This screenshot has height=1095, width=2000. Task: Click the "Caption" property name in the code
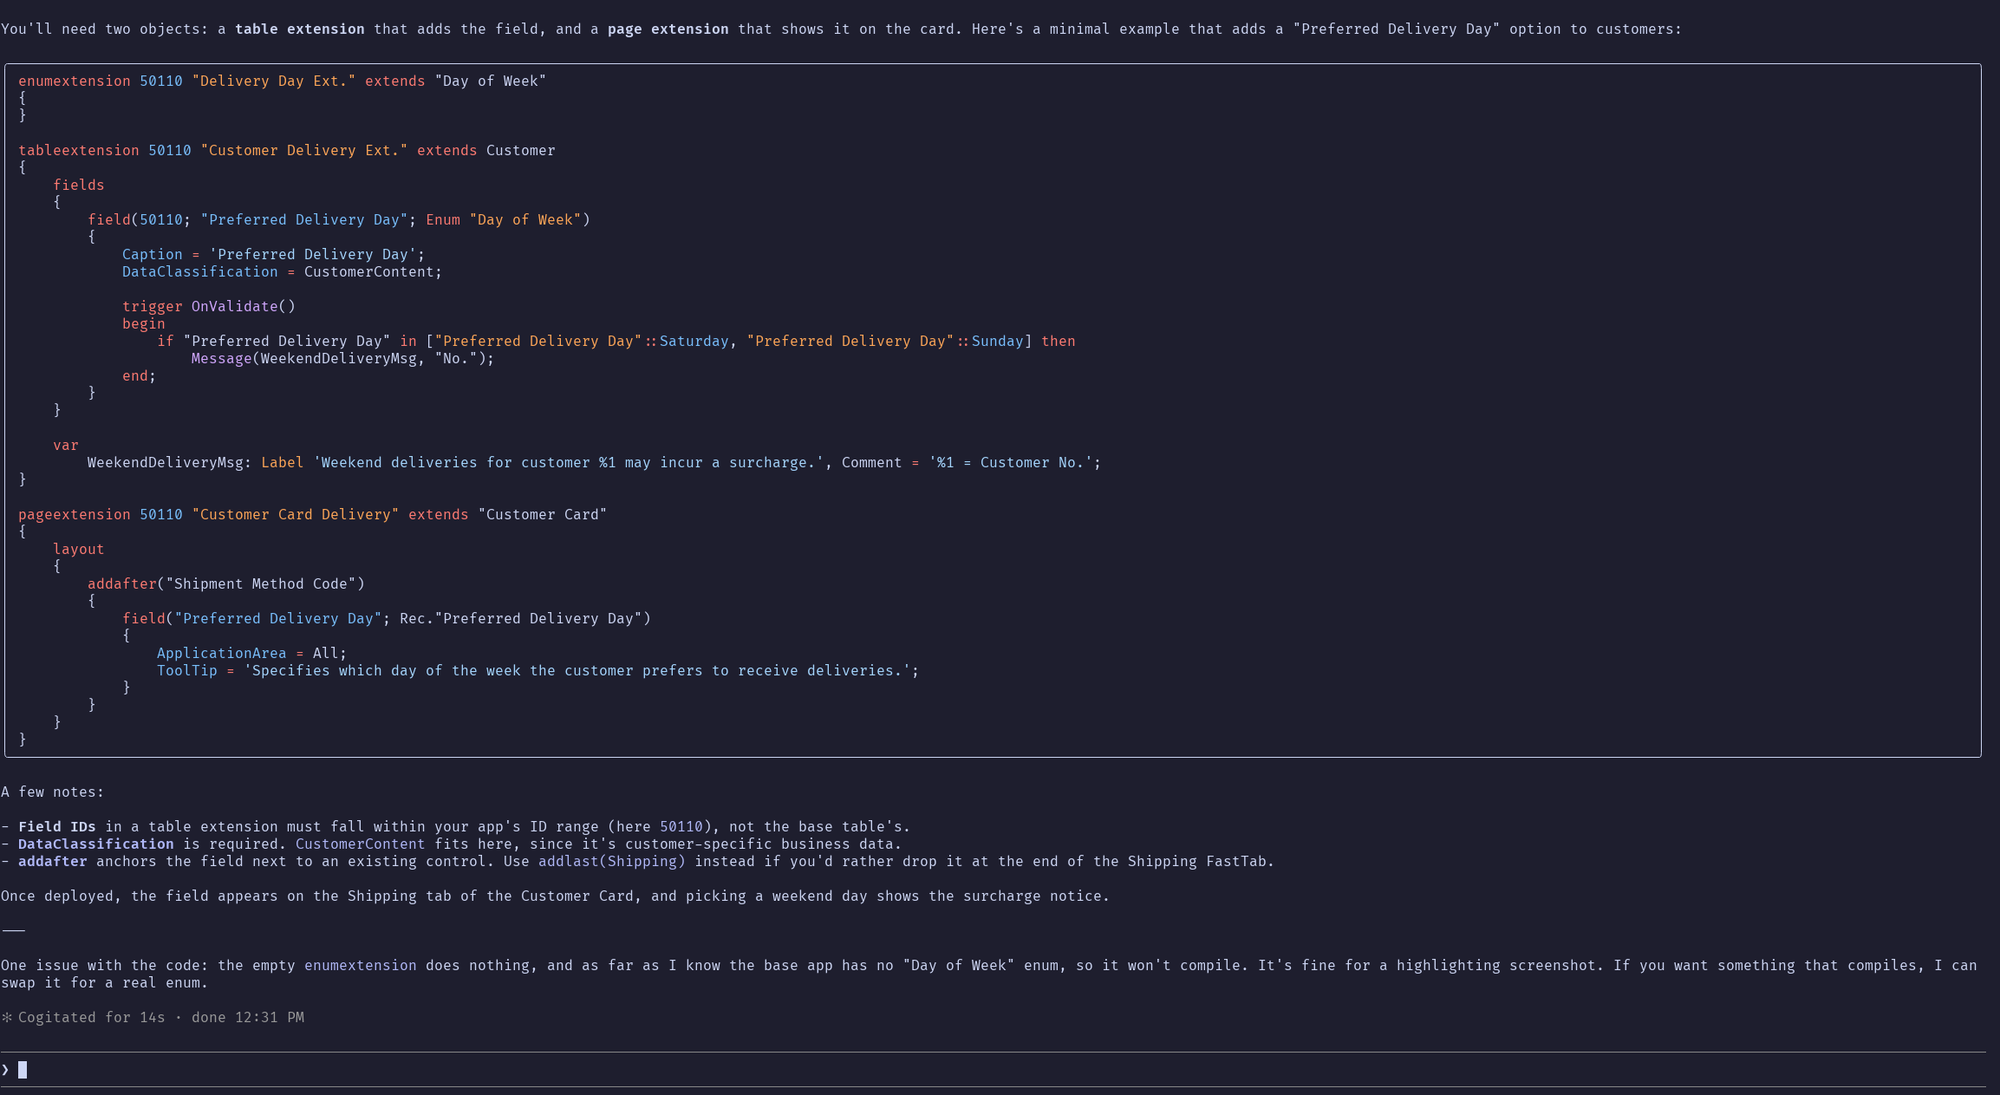pyautogui.click(x=152, y=254)
